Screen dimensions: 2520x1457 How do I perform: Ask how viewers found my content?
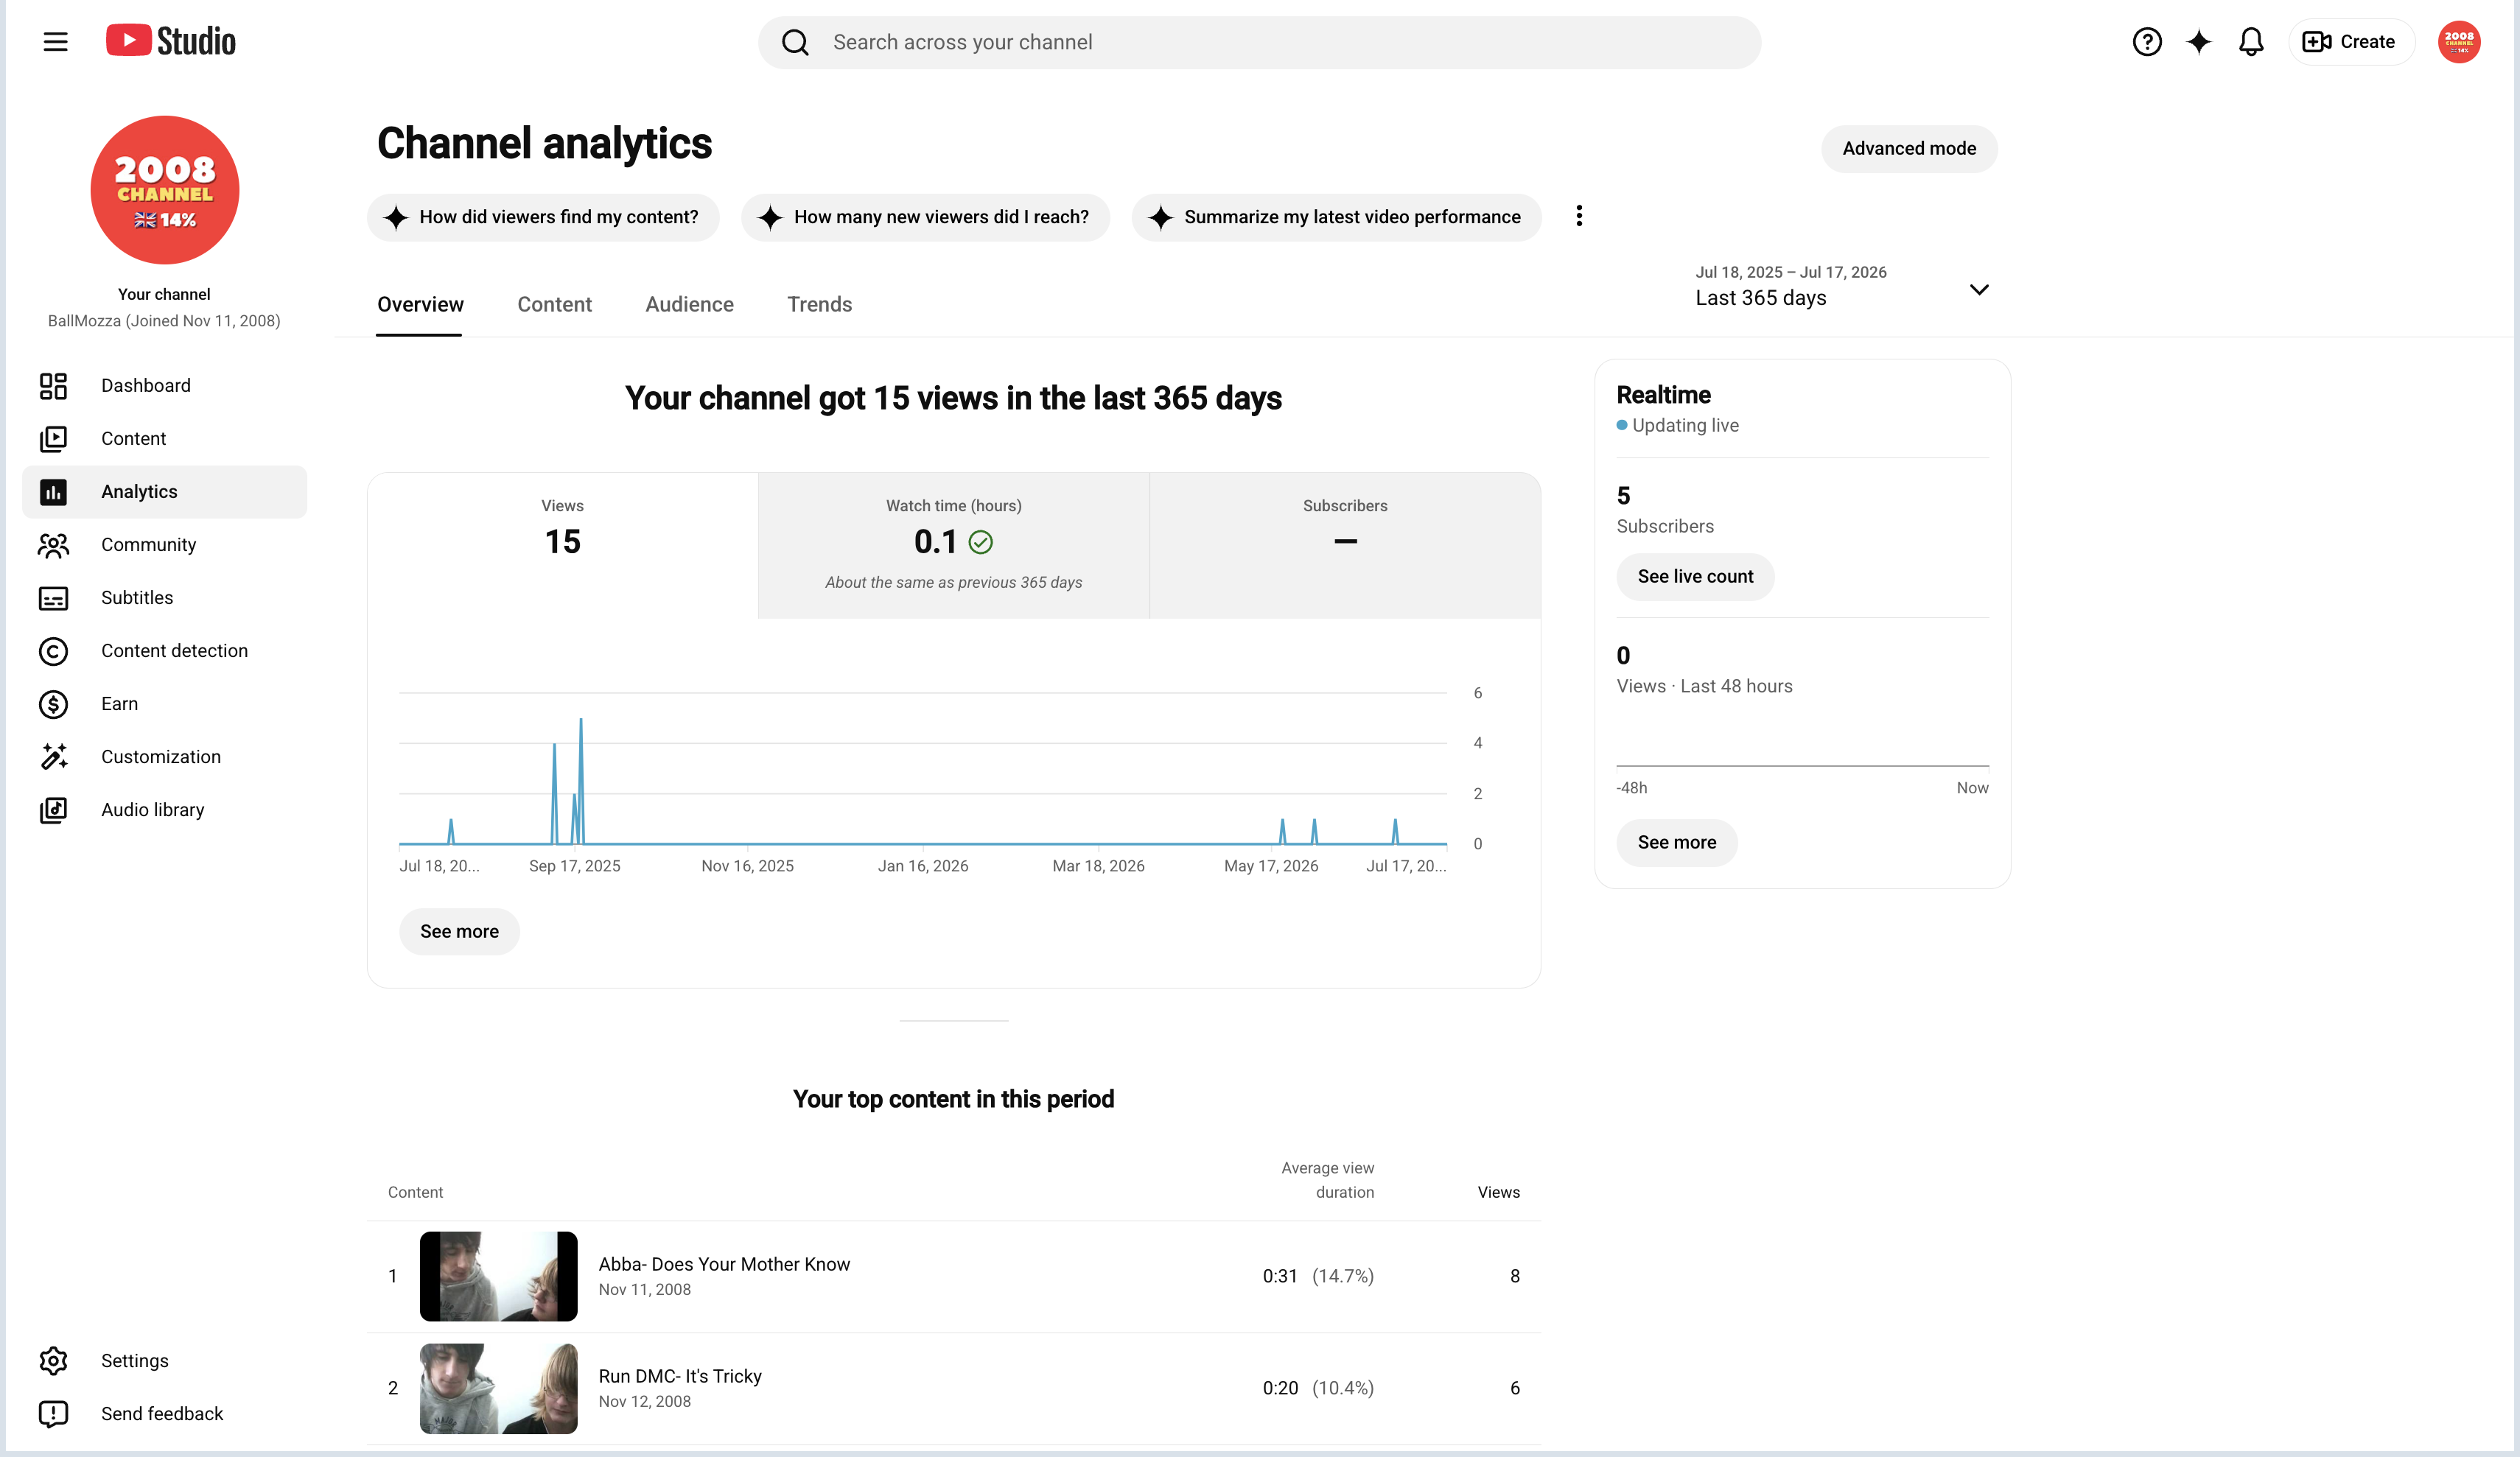point(543,217)
